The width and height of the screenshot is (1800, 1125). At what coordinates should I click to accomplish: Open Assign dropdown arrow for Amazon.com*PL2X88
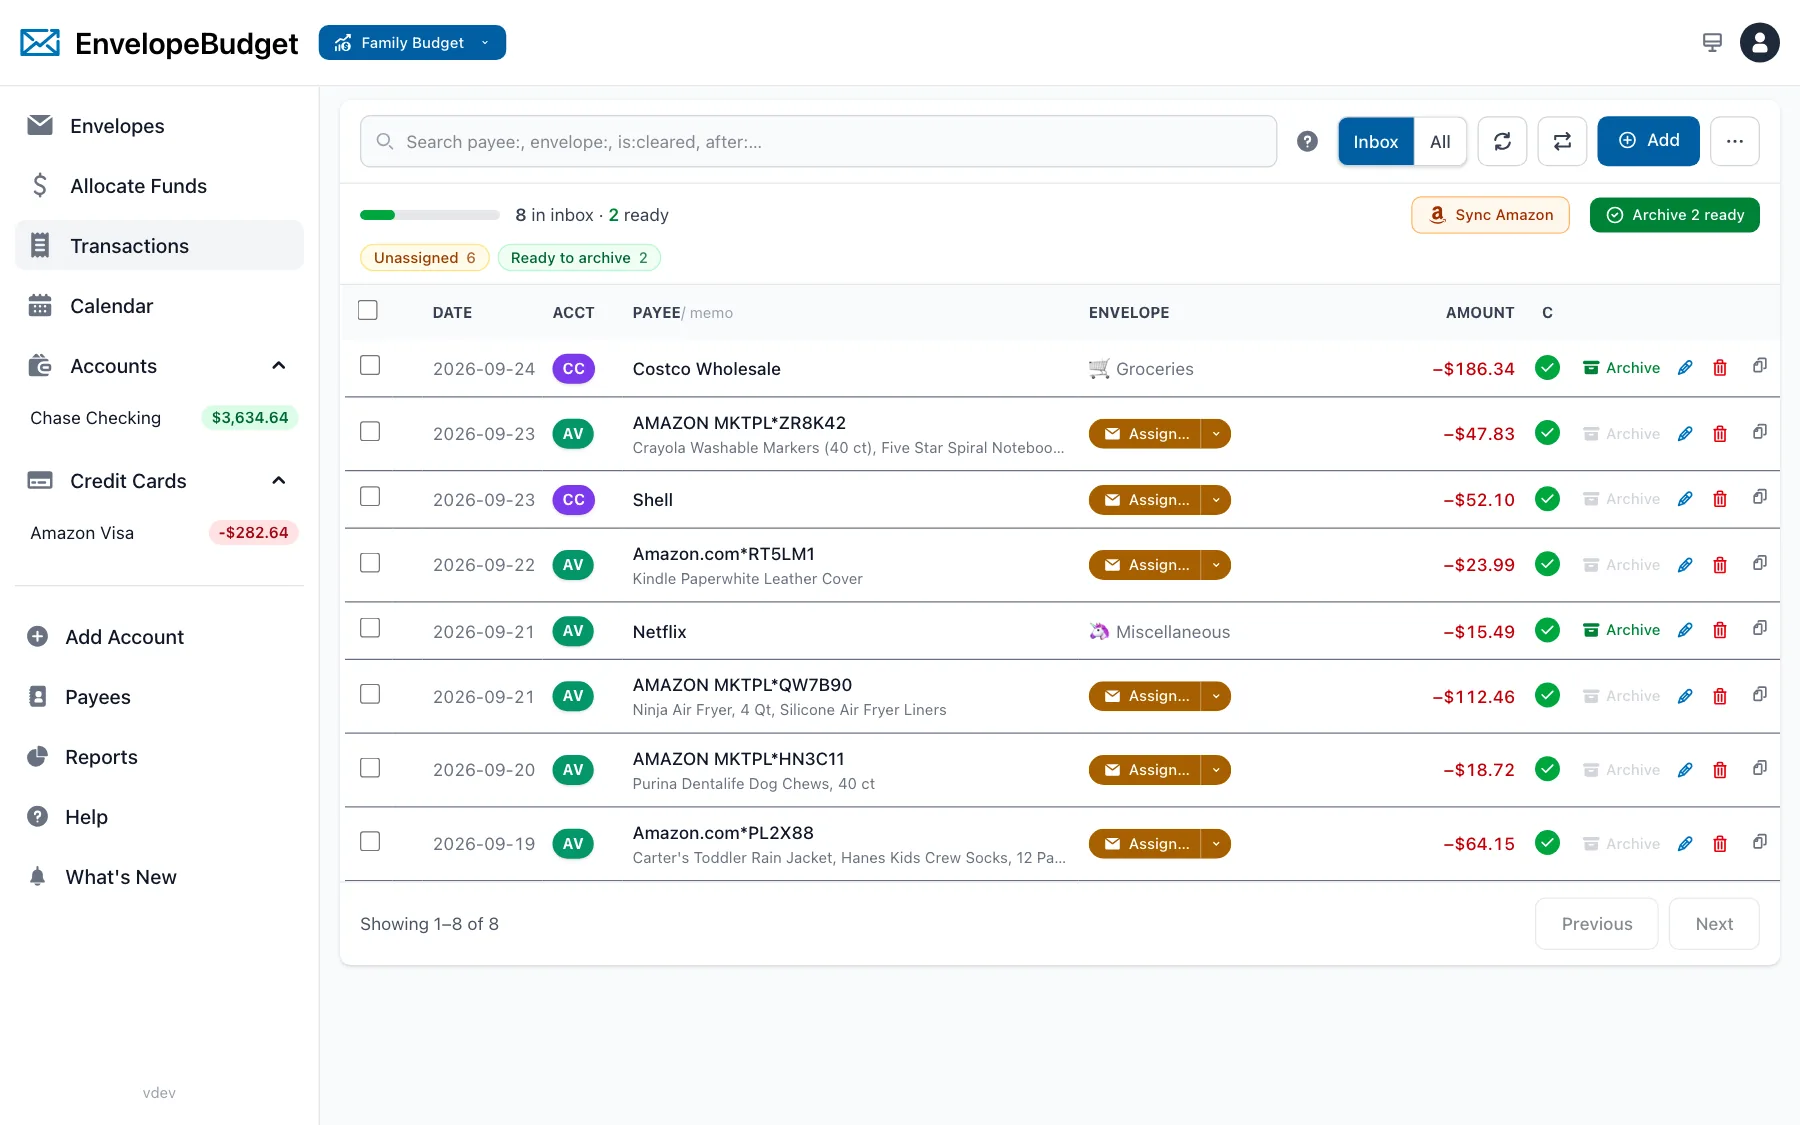(x=1216, y=844)
